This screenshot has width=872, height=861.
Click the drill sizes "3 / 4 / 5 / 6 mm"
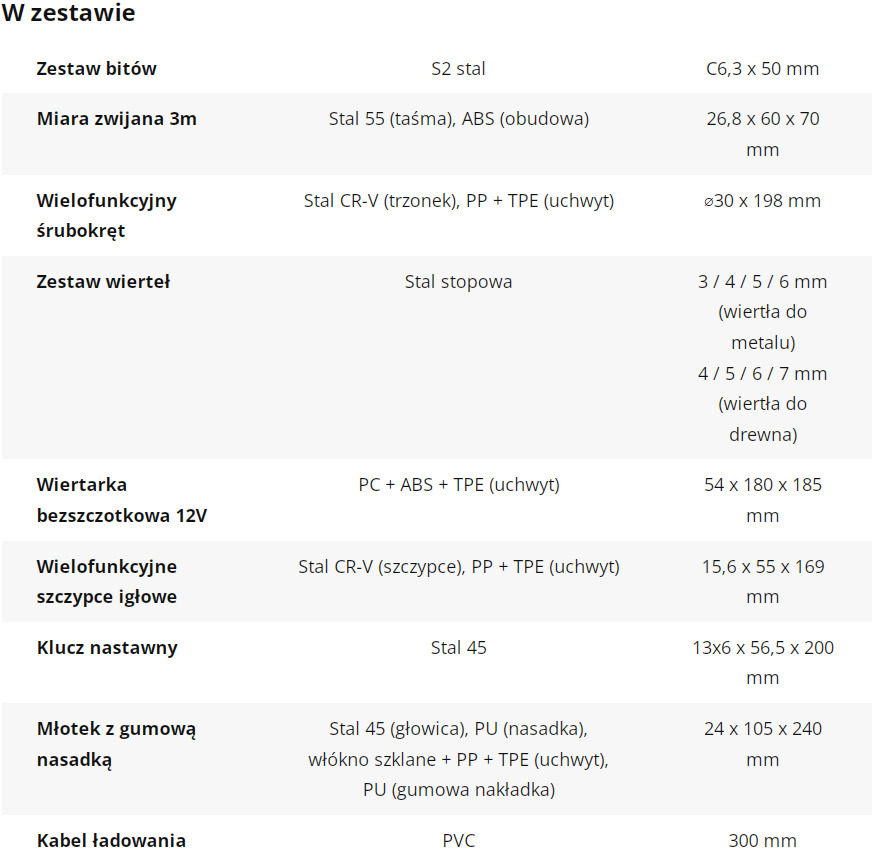762,281
